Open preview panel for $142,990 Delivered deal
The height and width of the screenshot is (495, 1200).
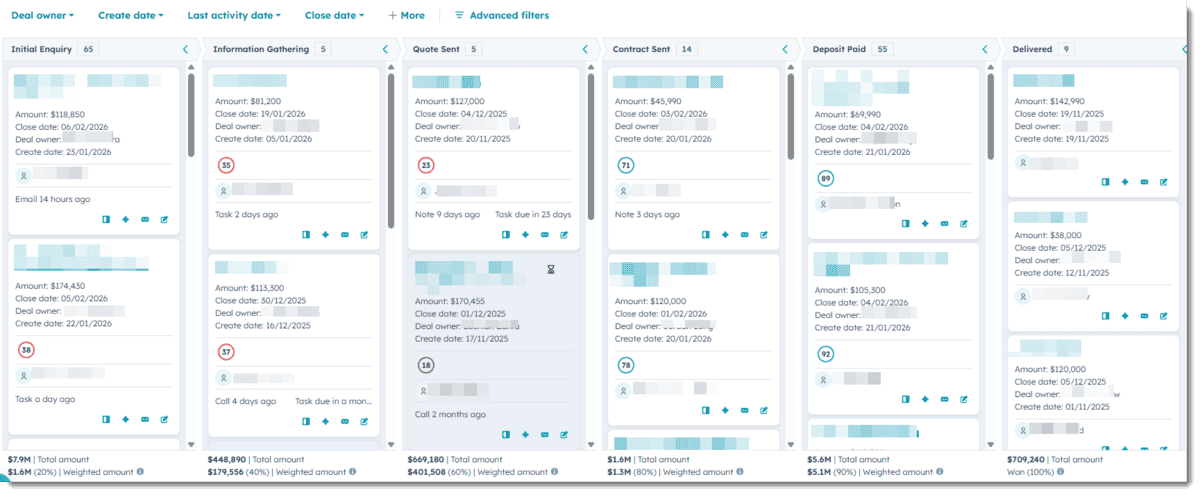click(x=1106, y=182)
